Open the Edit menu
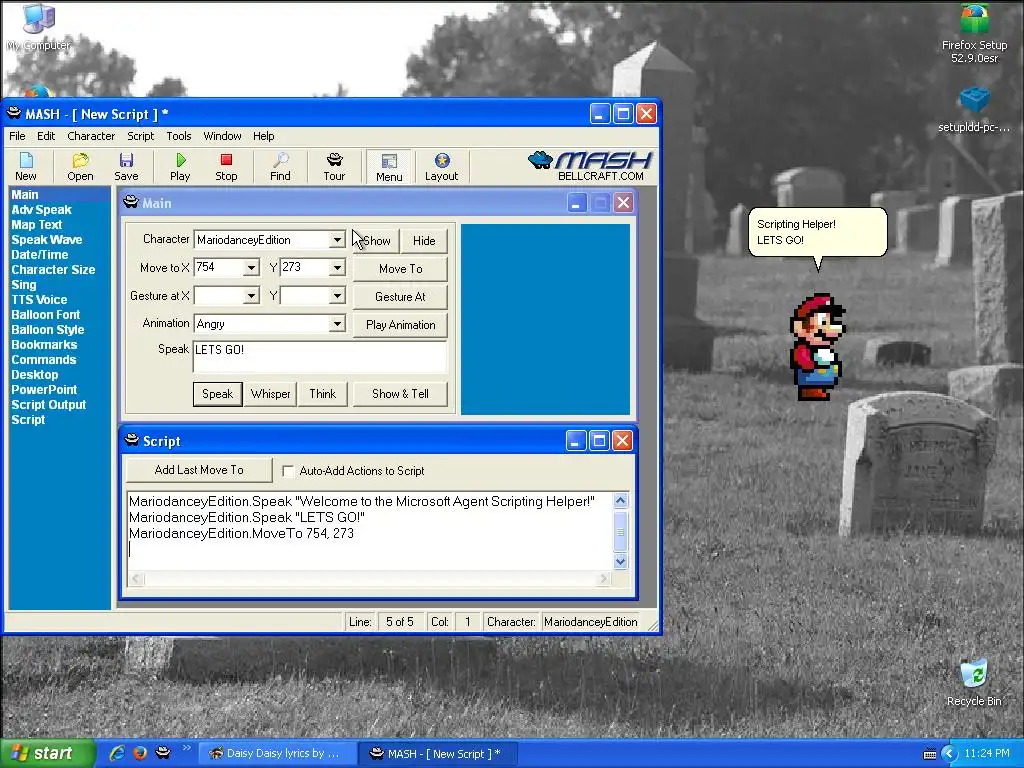The height and width of the screenshot is (768, 1024). pyautogui.click(x=46, y=136)
